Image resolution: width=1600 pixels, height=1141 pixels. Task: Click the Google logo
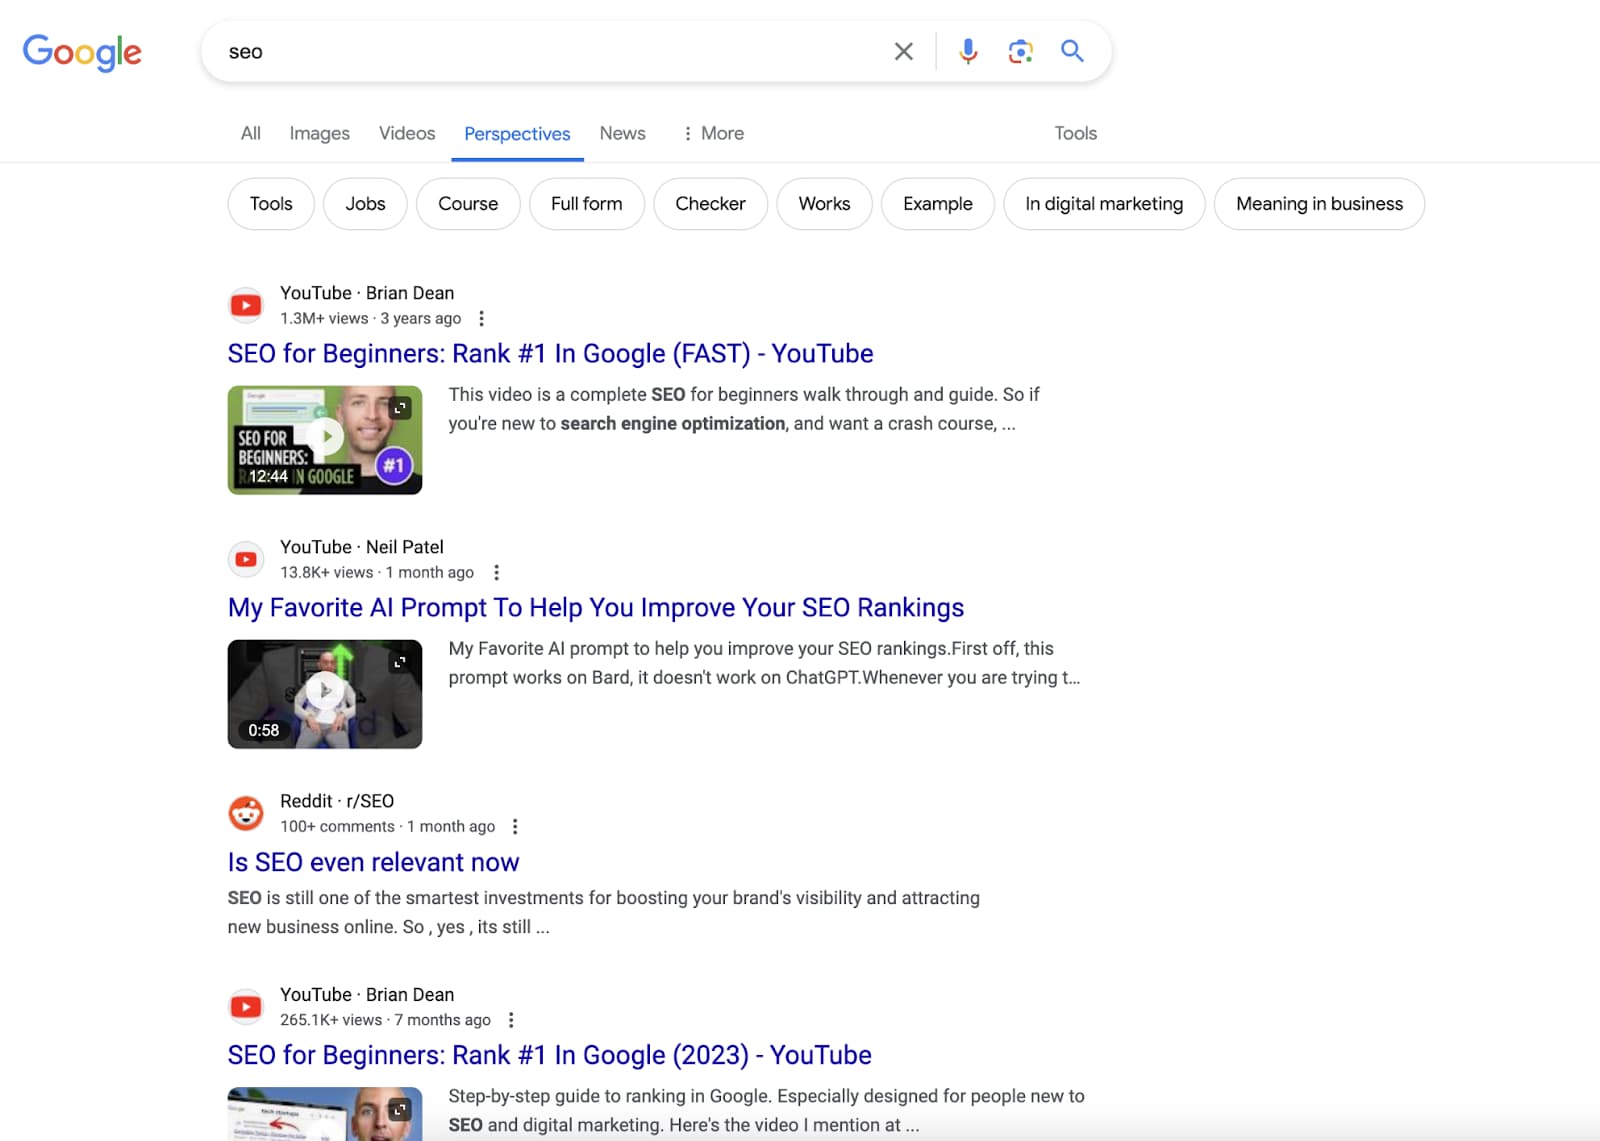click(x=82, y=52)
